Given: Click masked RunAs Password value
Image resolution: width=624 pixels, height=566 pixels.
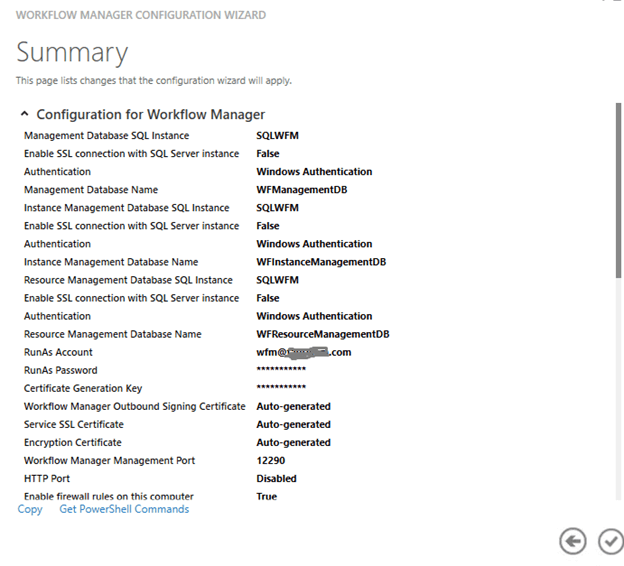Looking at the screenshot, I should pos(281,369).
